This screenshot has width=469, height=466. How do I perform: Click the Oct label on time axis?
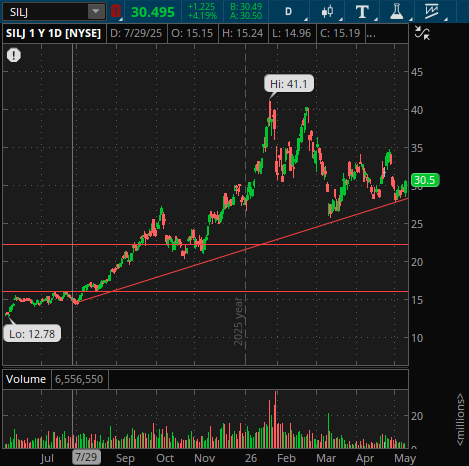165,458
